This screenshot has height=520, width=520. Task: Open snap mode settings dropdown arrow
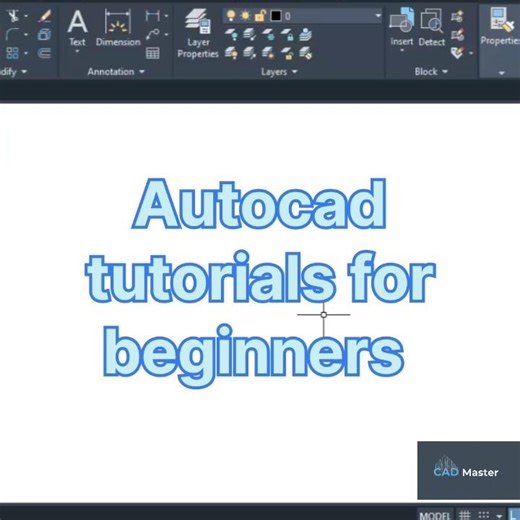point(499,516)
